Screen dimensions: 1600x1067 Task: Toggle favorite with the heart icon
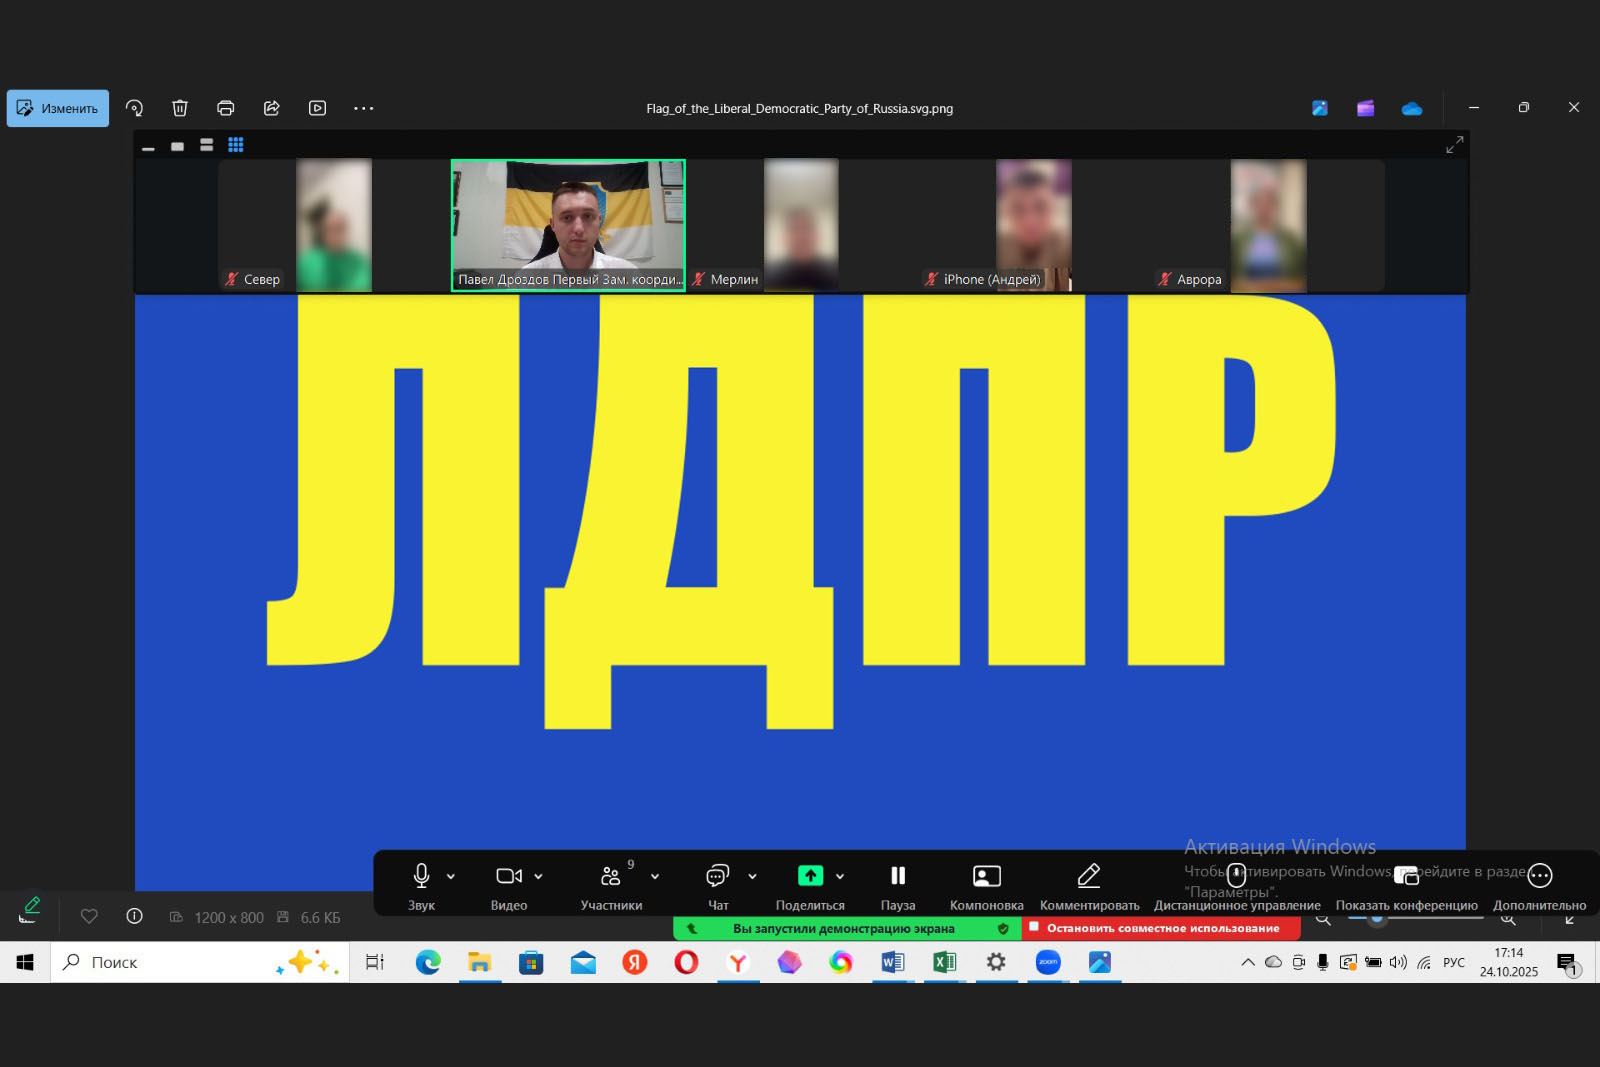coord(89,916)
